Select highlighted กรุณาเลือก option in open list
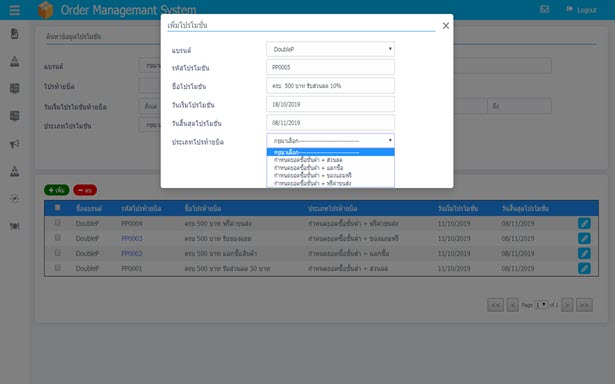Image resolution: width=615 pixels, height=384 pixels. coord(330,152)
